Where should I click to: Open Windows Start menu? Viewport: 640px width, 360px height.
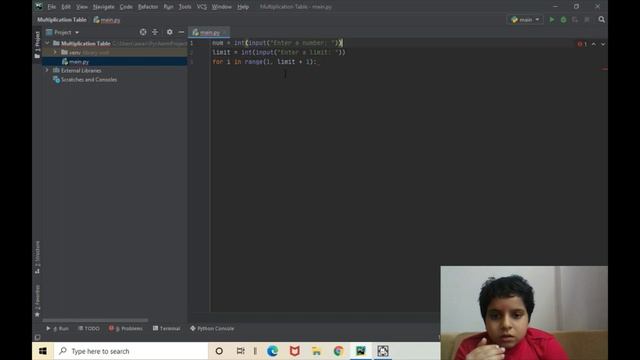pos(43,351)
